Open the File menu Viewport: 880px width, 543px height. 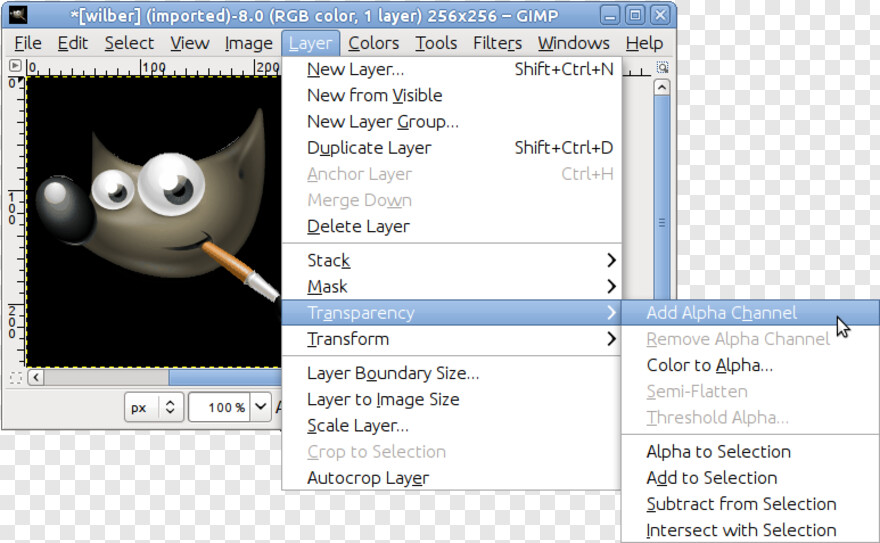click(x=28, y=43)
